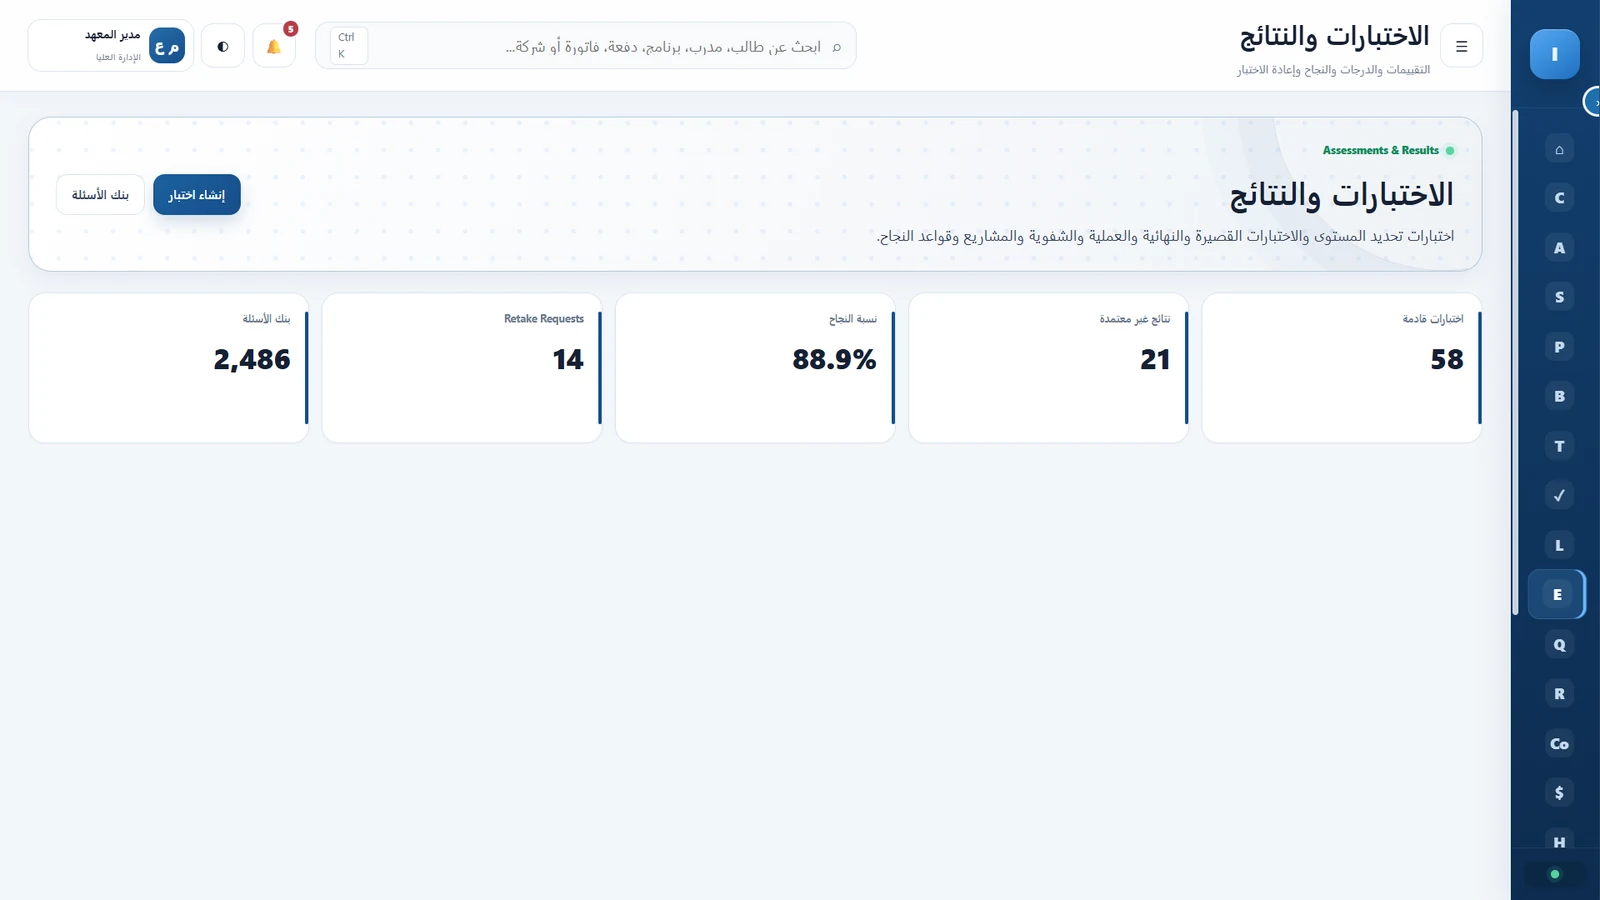Open the checkmark sidebar item

click(x=1559, y=495)
